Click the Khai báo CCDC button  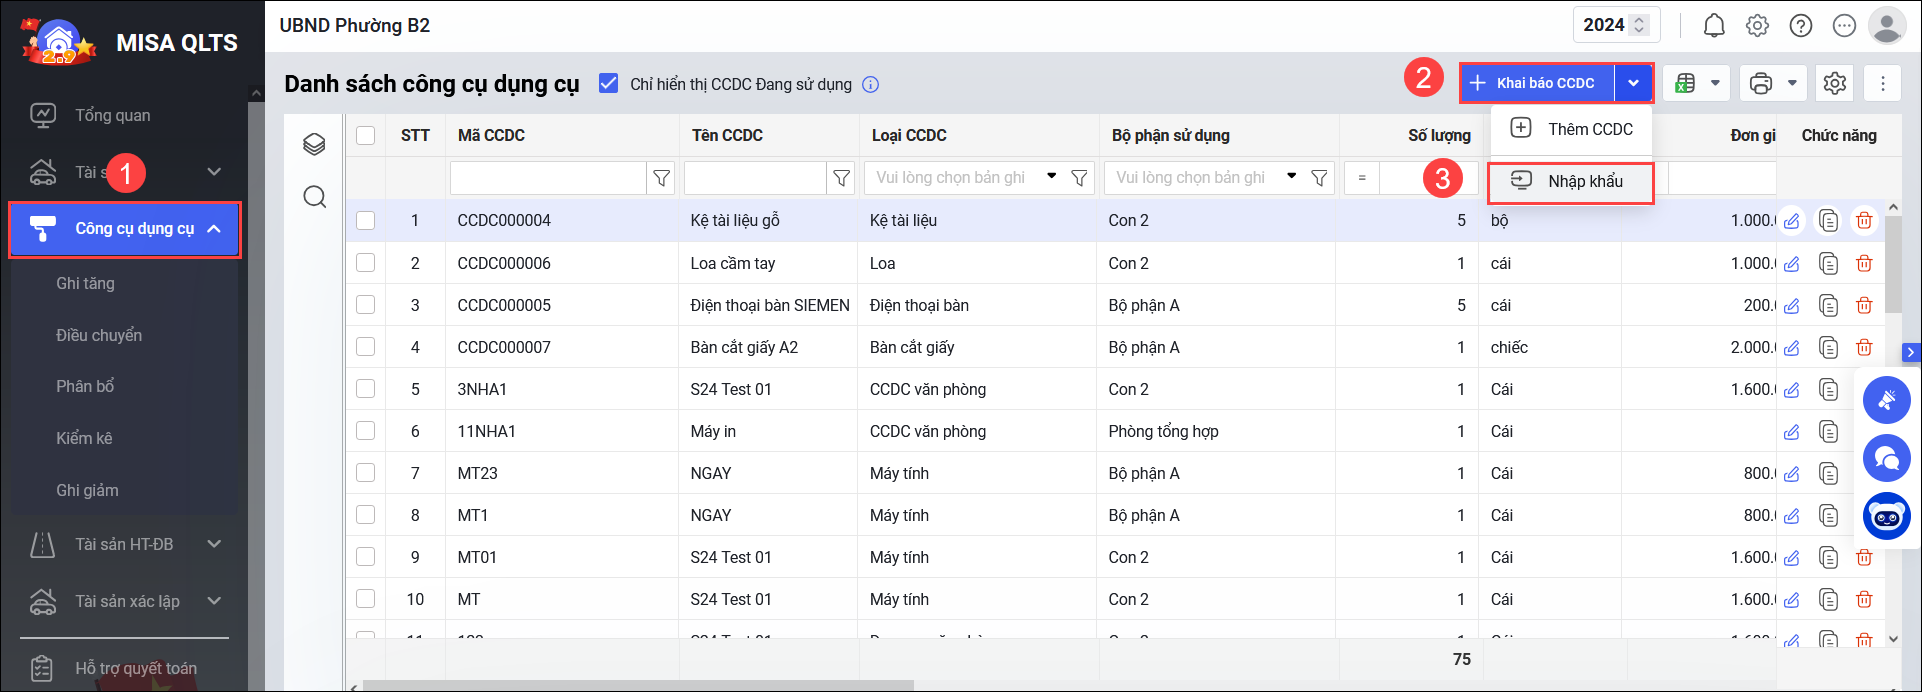coord(1537,83)
